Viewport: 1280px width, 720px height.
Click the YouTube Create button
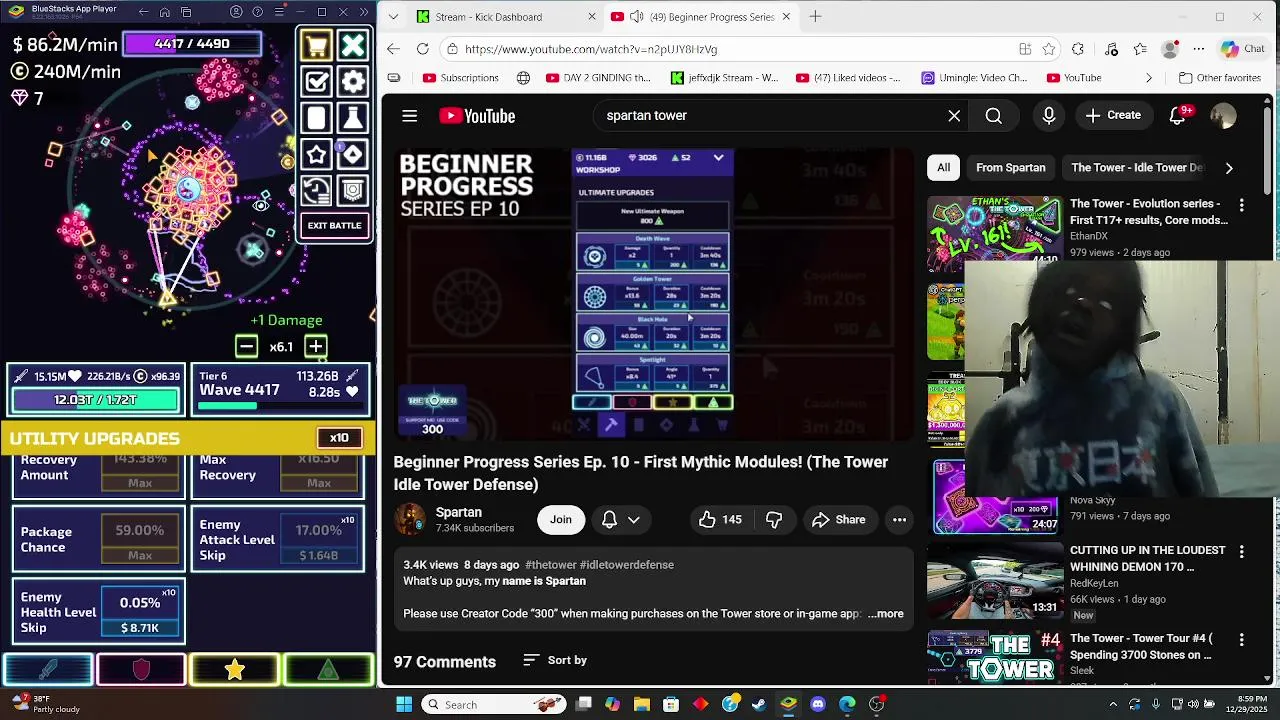(x=1113, y=116)
